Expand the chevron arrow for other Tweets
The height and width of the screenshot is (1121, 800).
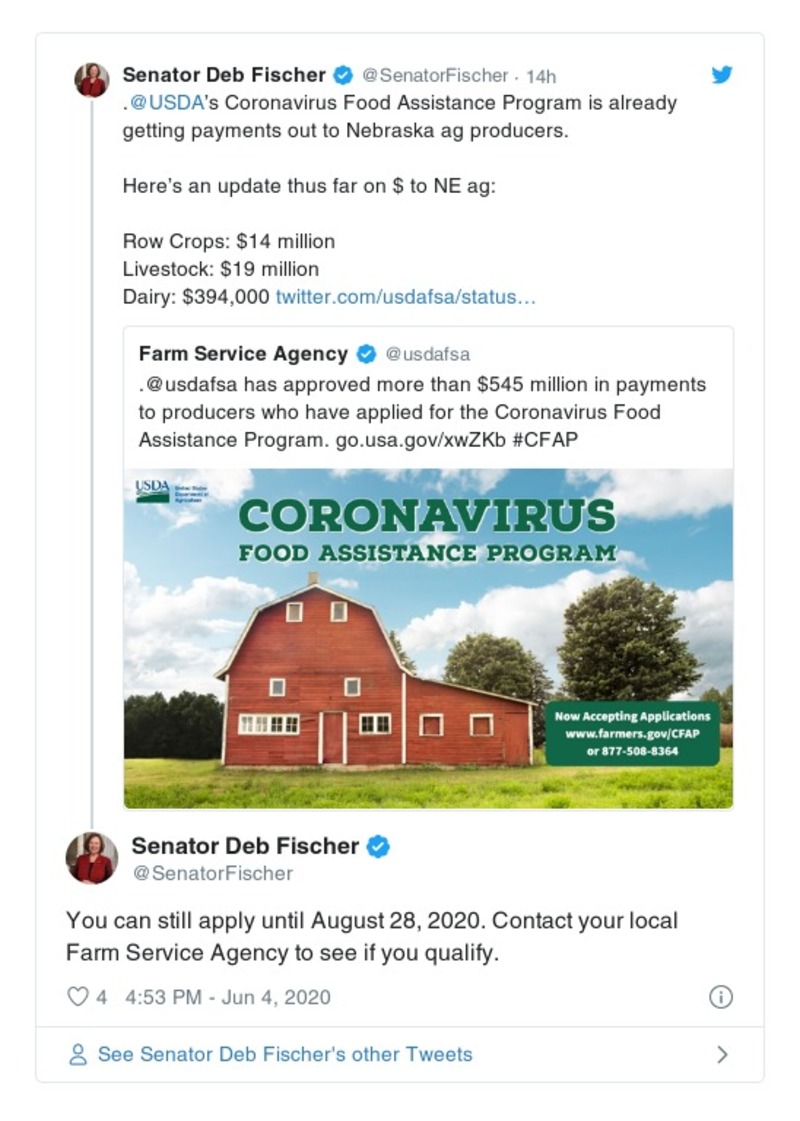coord(723,1055)
